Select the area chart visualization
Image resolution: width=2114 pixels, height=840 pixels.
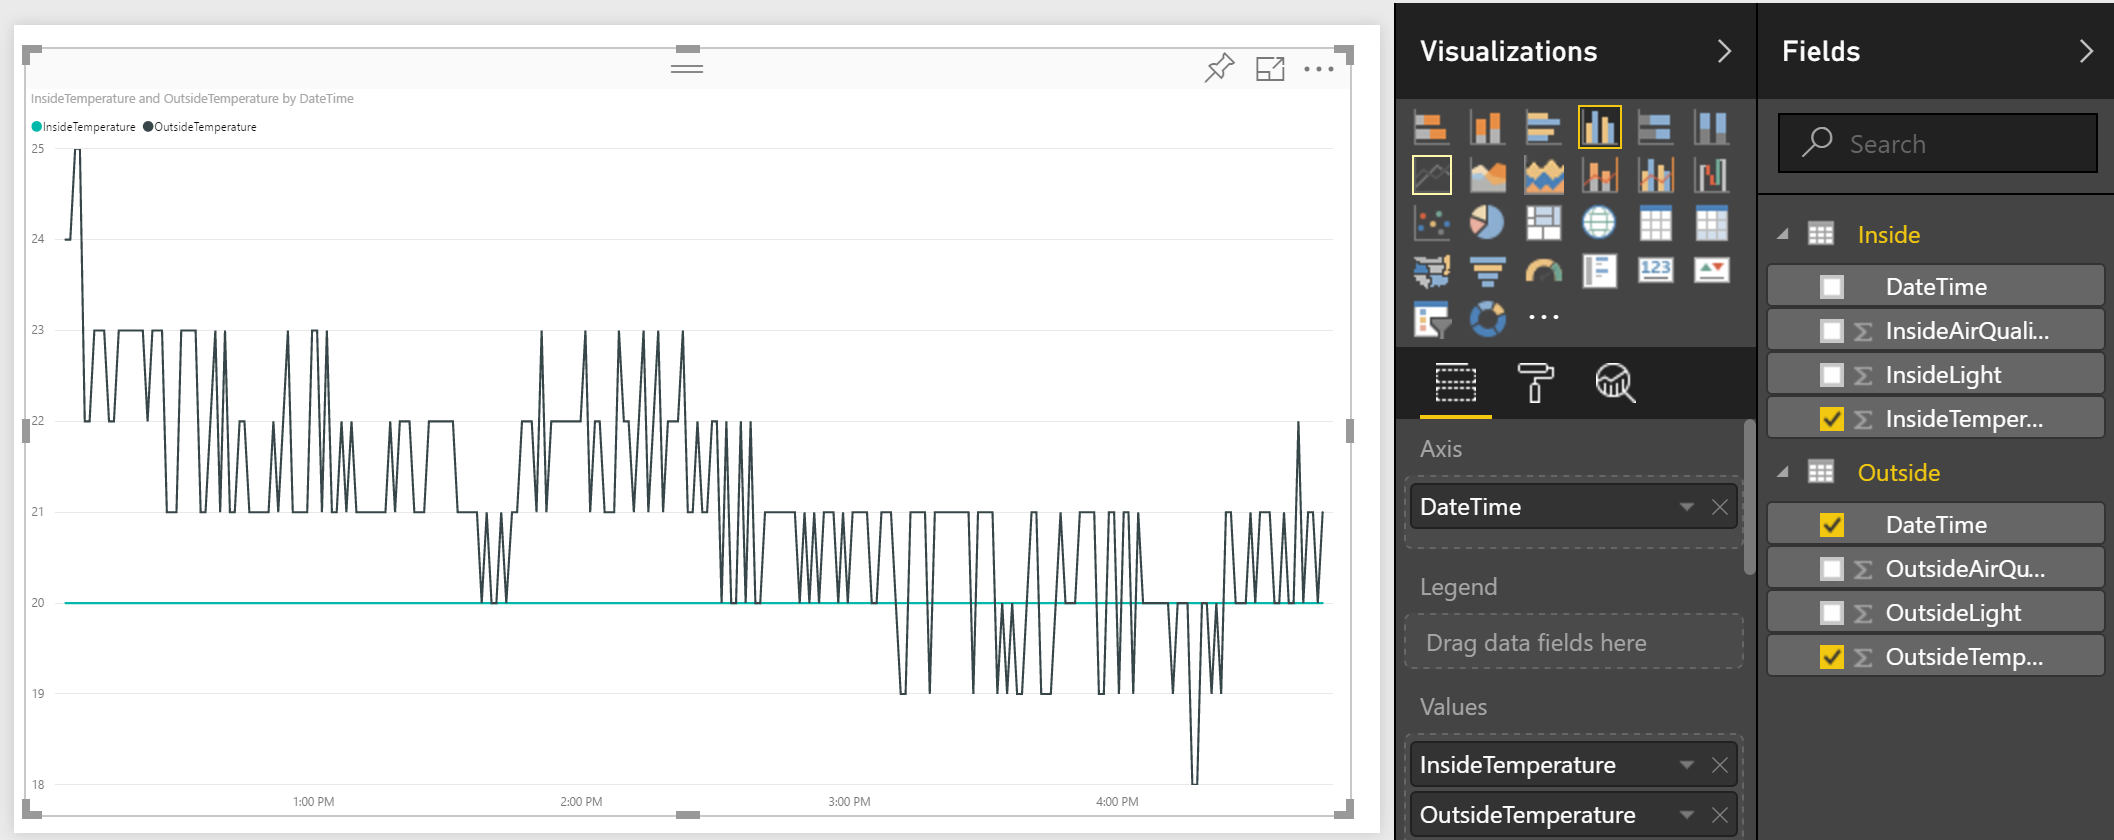pos(1487,176)
